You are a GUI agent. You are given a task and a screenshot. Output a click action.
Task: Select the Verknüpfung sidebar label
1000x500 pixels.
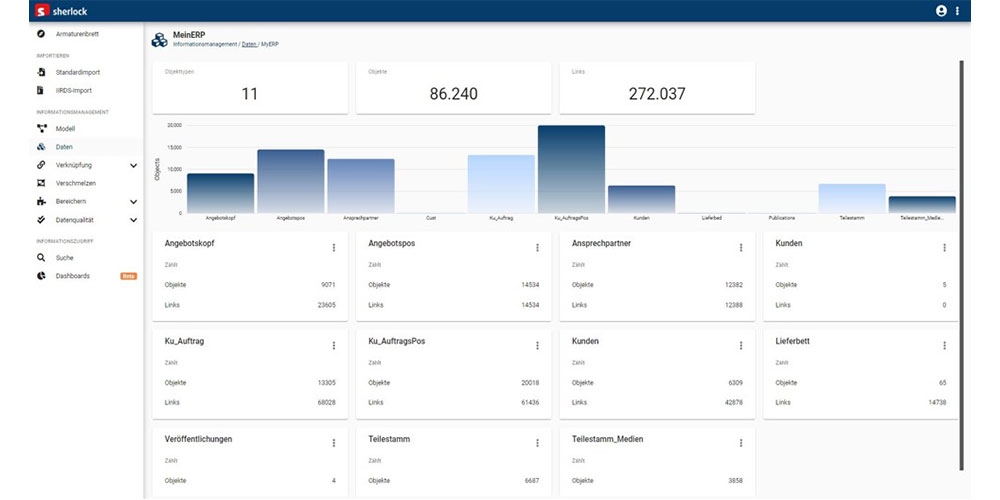tap(74, 165)
